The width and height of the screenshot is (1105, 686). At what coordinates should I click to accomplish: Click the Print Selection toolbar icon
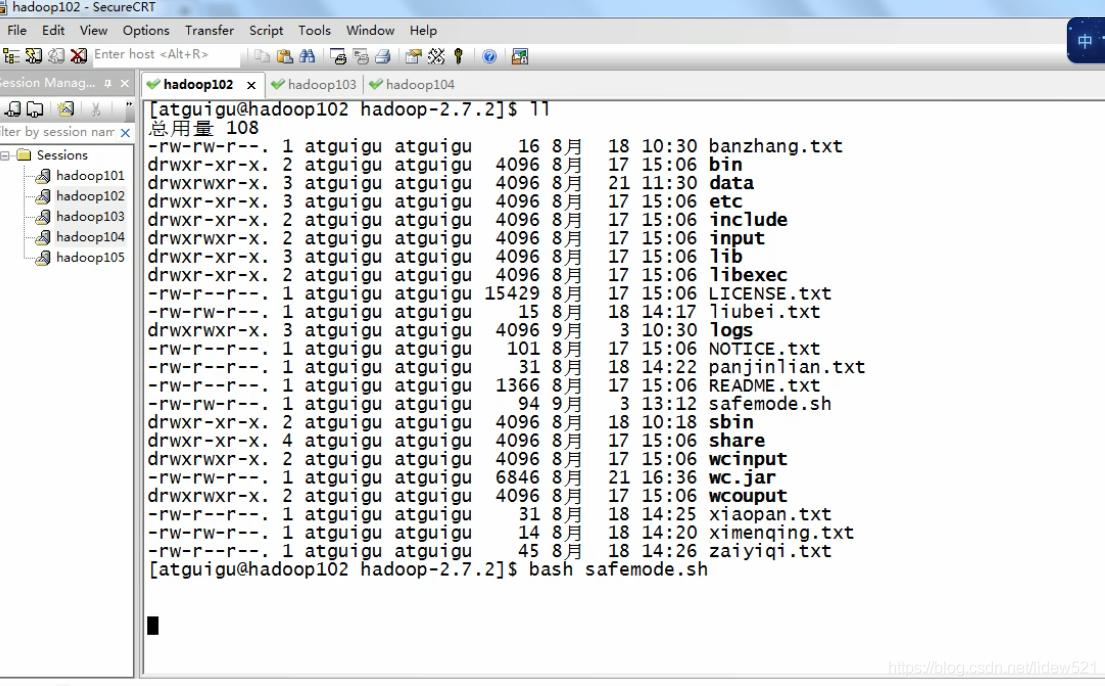(361, 56)
